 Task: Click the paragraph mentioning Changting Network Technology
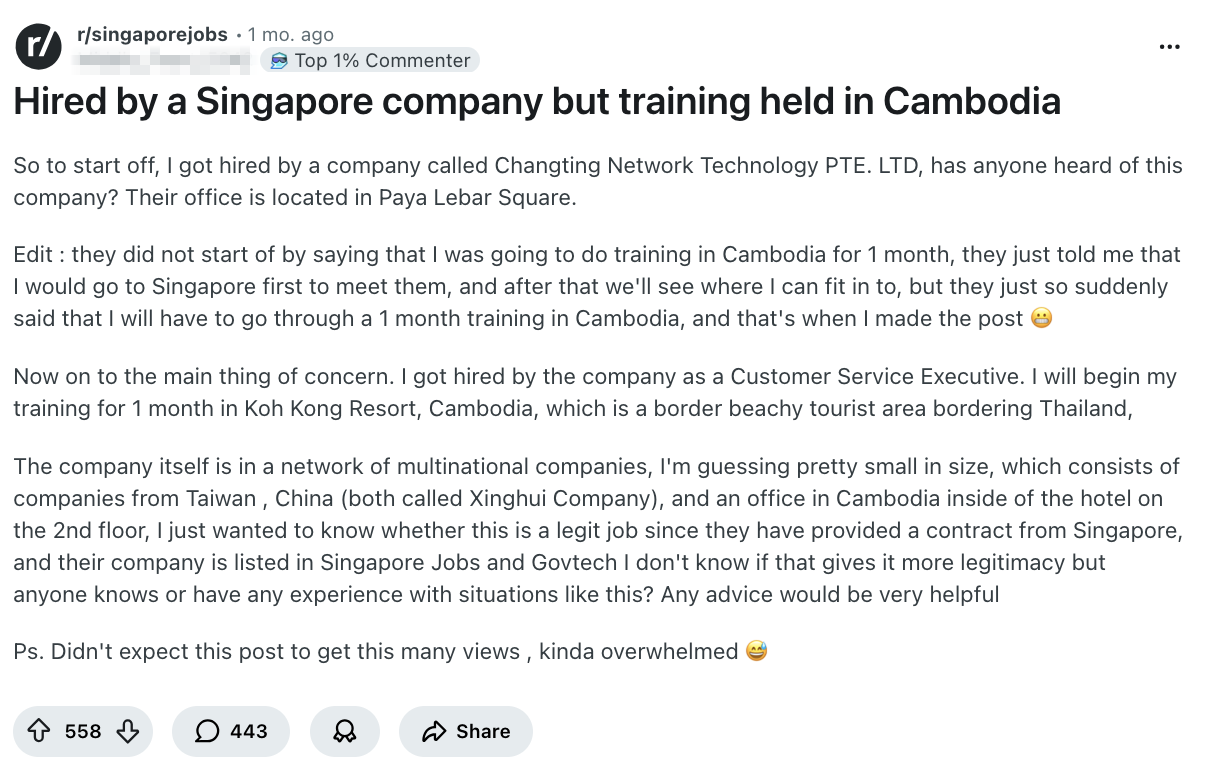click(597, 181)
